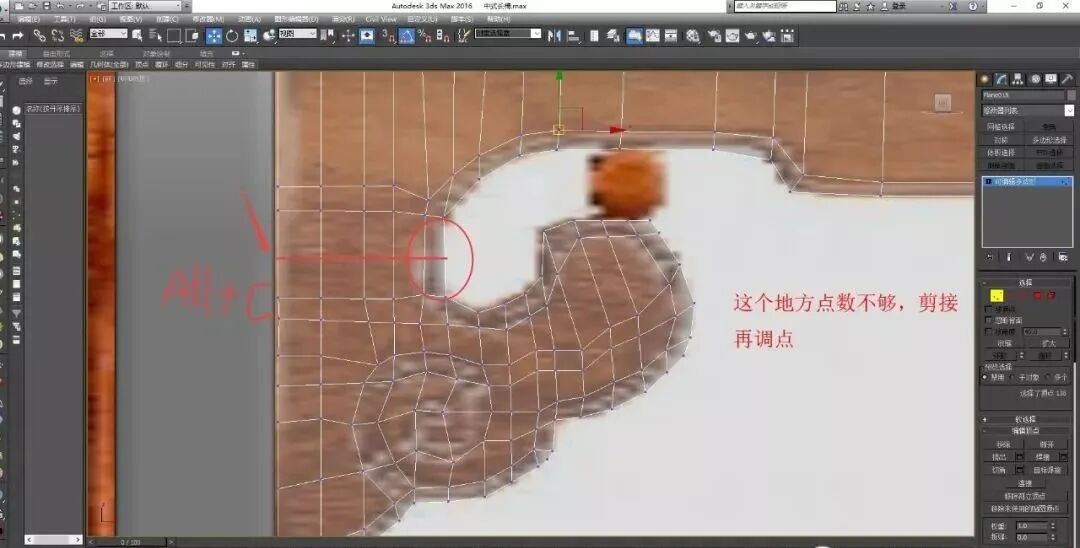Click the Target Weld button

click(1047, 470)
